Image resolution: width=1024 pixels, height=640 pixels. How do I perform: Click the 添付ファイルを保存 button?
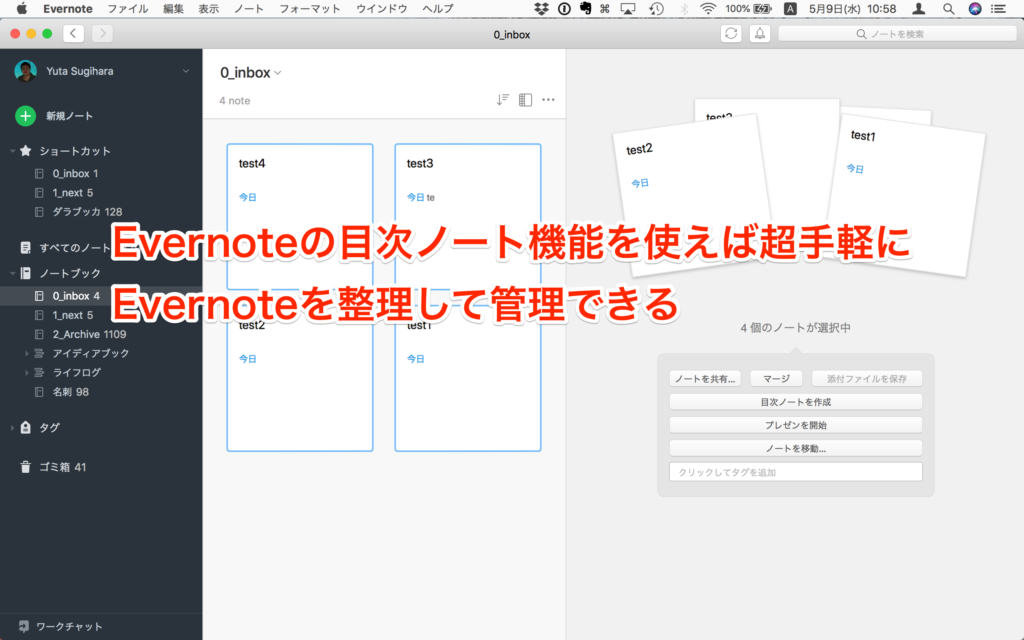[867, 379]
